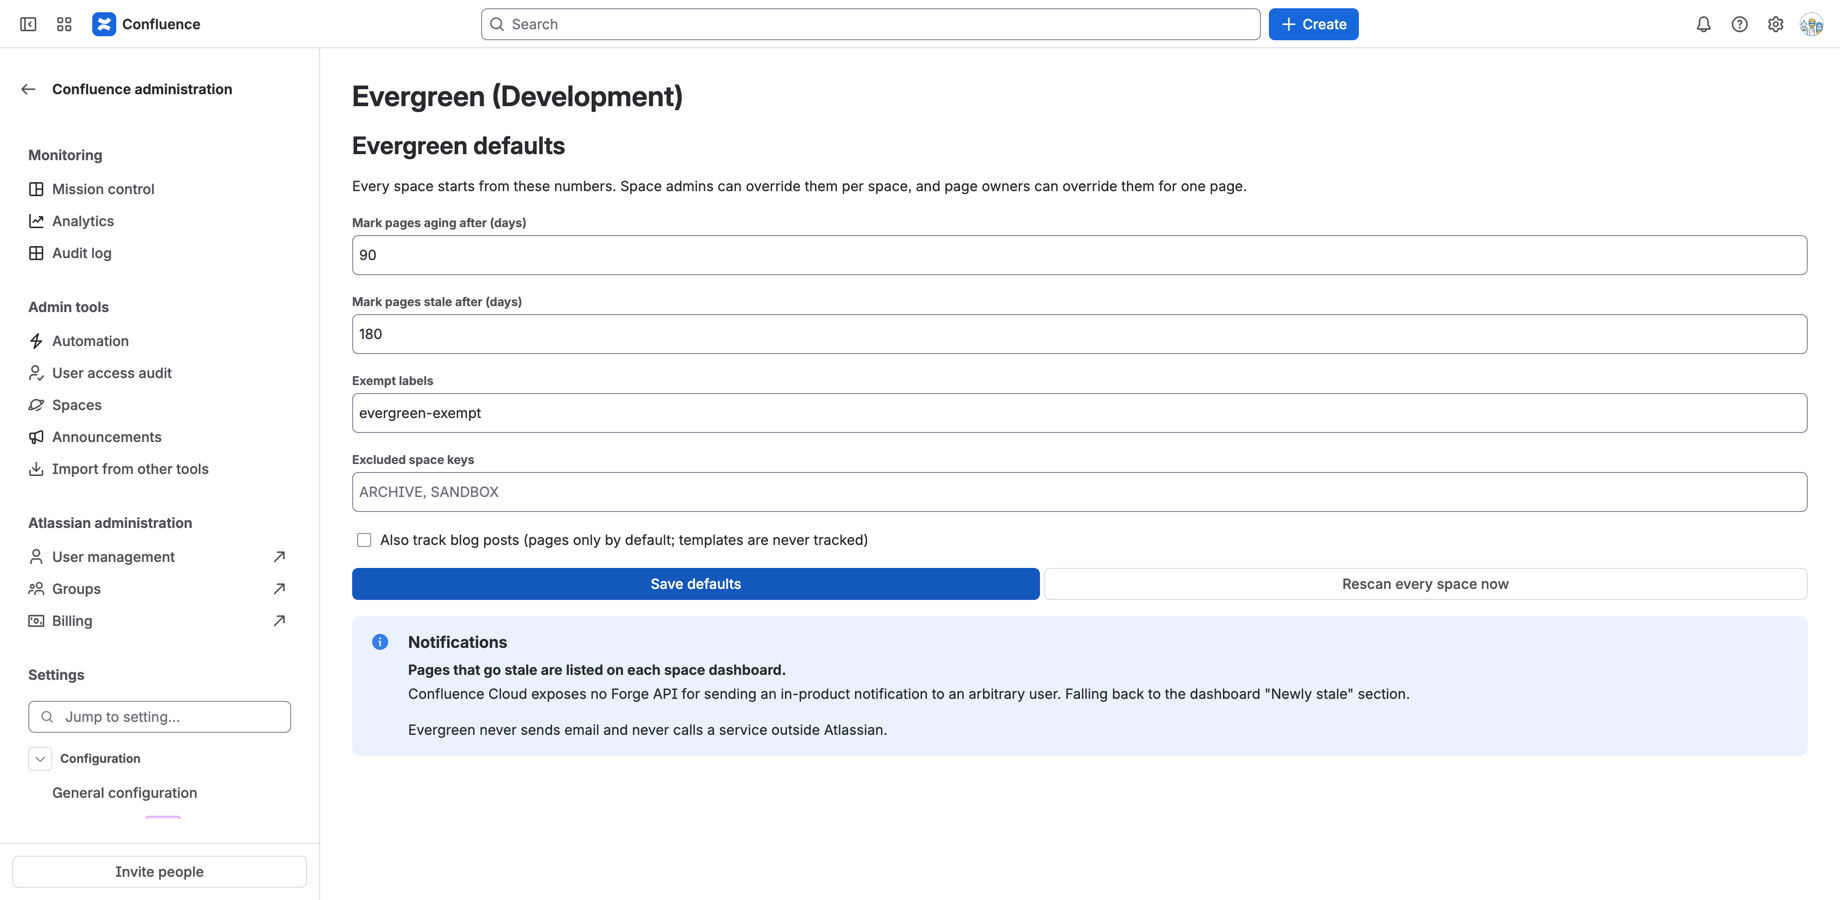Click the Notifications info icon
This screenshot has height=900, width=1840.
click(380, 642)
